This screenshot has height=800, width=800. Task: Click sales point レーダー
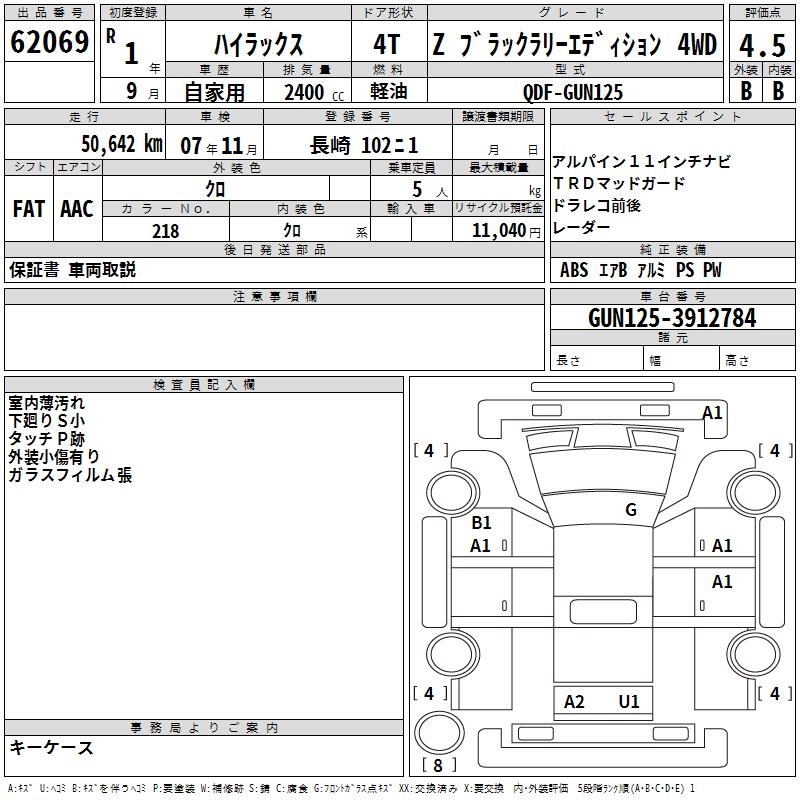click(581, 227)
